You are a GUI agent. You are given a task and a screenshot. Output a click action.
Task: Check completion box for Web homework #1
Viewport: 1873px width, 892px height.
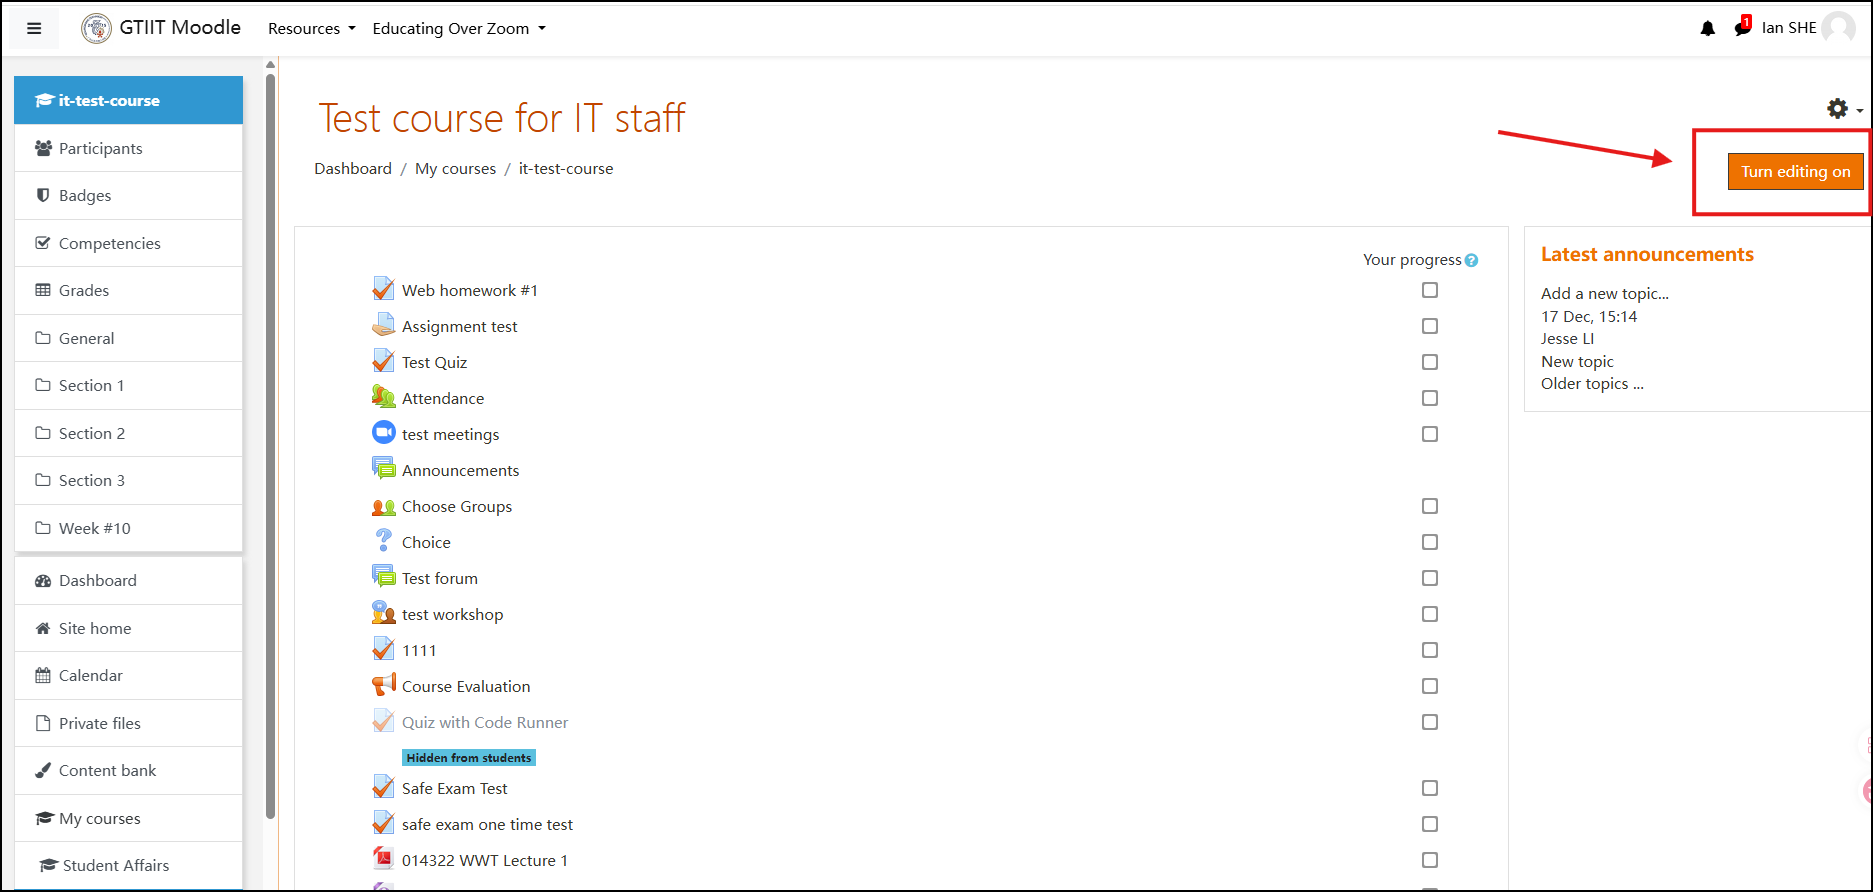tap(1430, 290)
